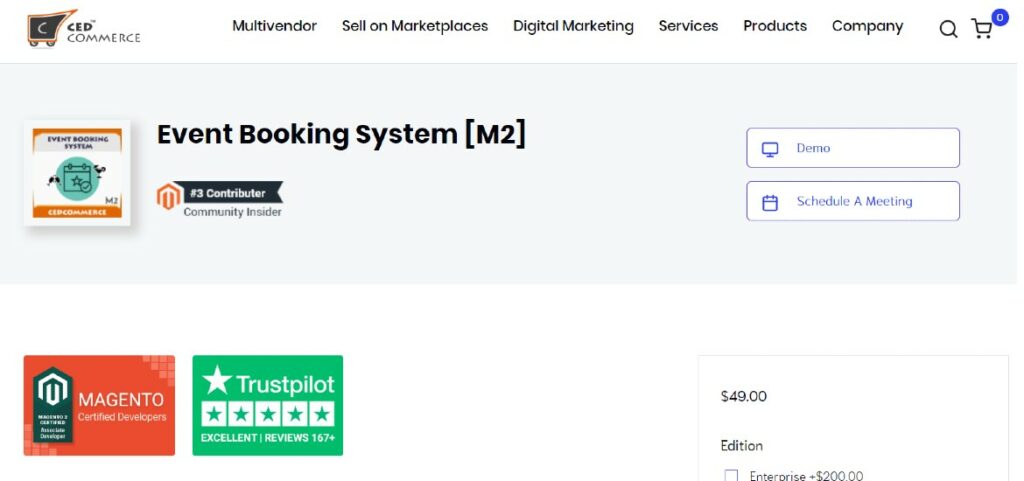Open the Digital Marketing menu
This screenshot has height=481, width=1024.
coord(573,26)
